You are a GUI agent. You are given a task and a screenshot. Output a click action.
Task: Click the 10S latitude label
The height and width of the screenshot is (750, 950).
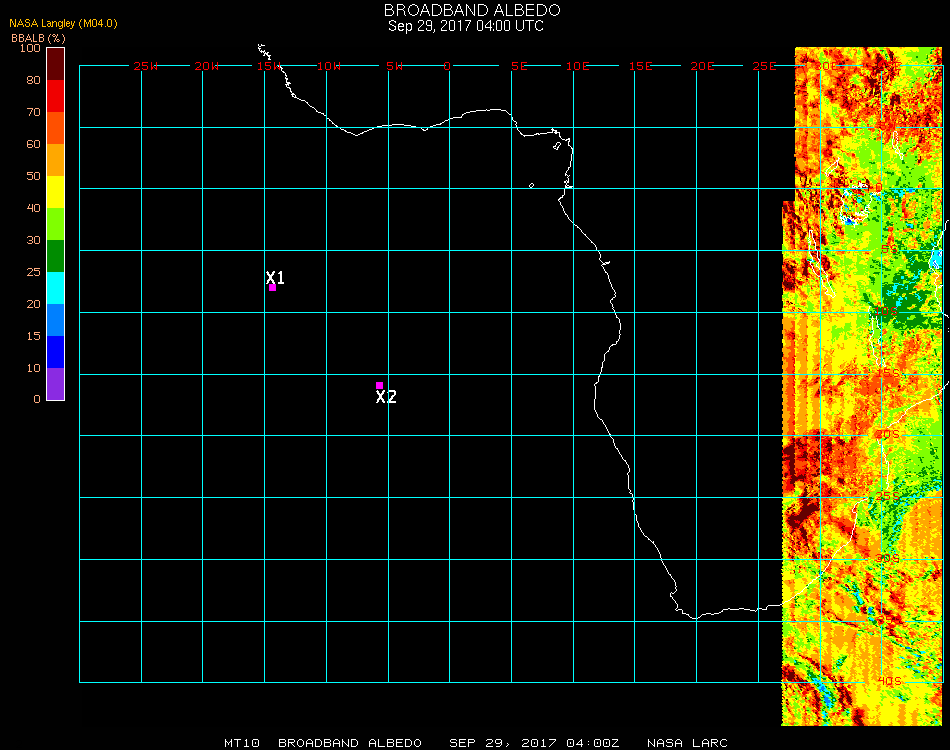coord(885,311)
